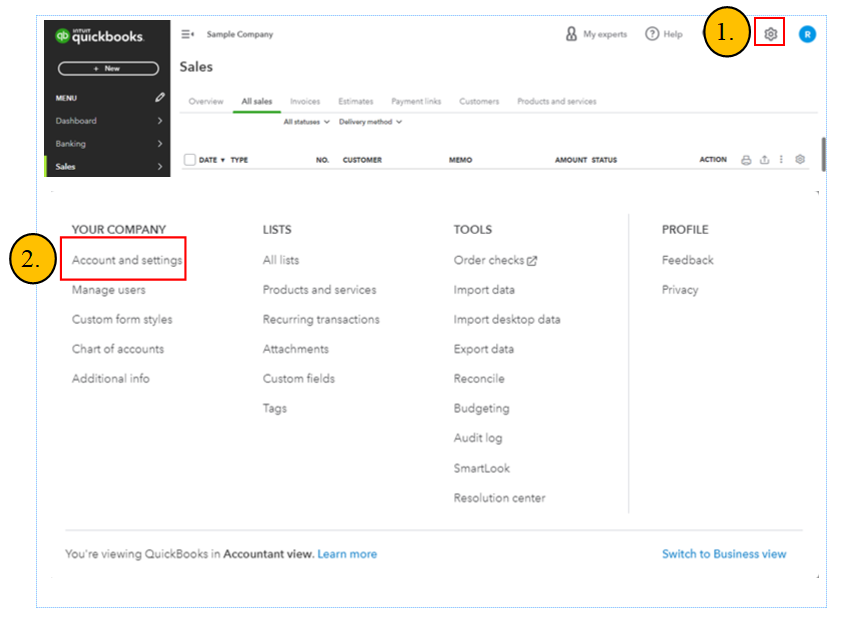859x618 pixels.
Task: Open Account and settings
Action: [x=127, y=260]
